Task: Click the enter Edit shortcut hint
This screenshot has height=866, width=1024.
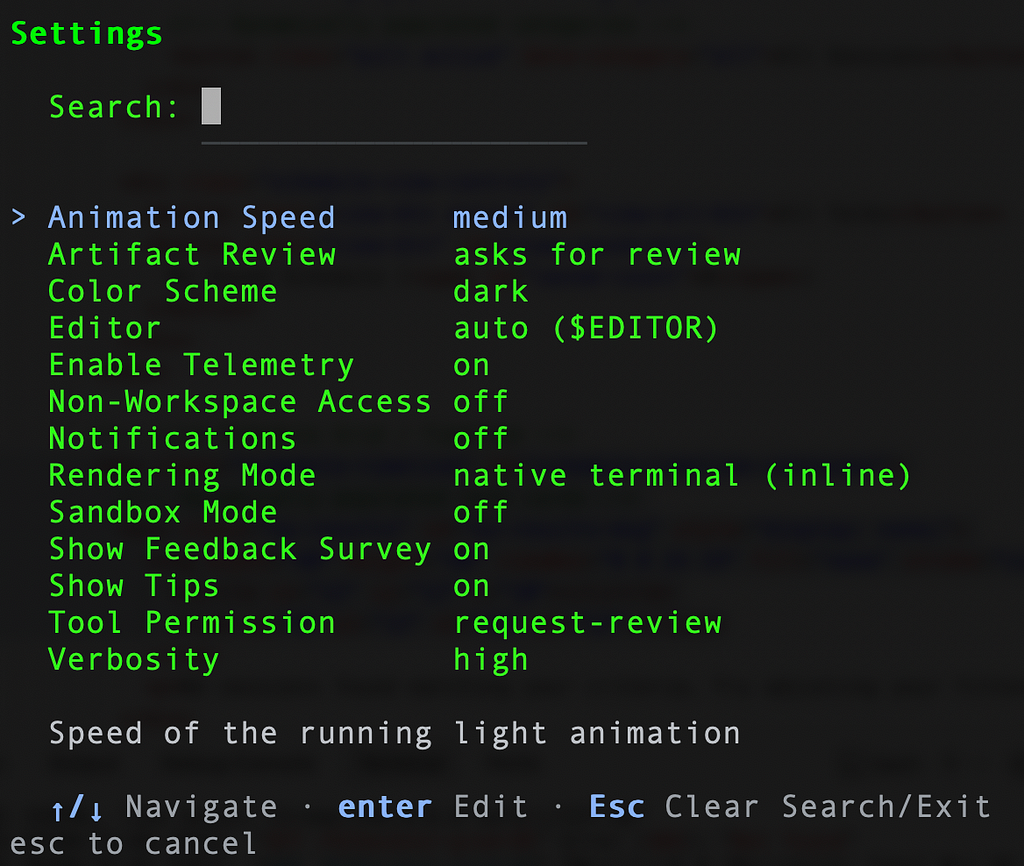Action: (x=432, y=807)
